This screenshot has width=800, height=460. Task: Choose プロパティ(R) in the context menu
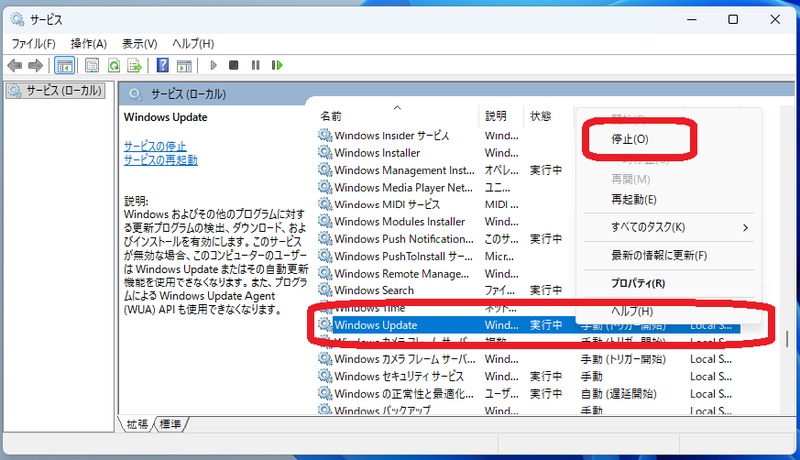(638, 283)
